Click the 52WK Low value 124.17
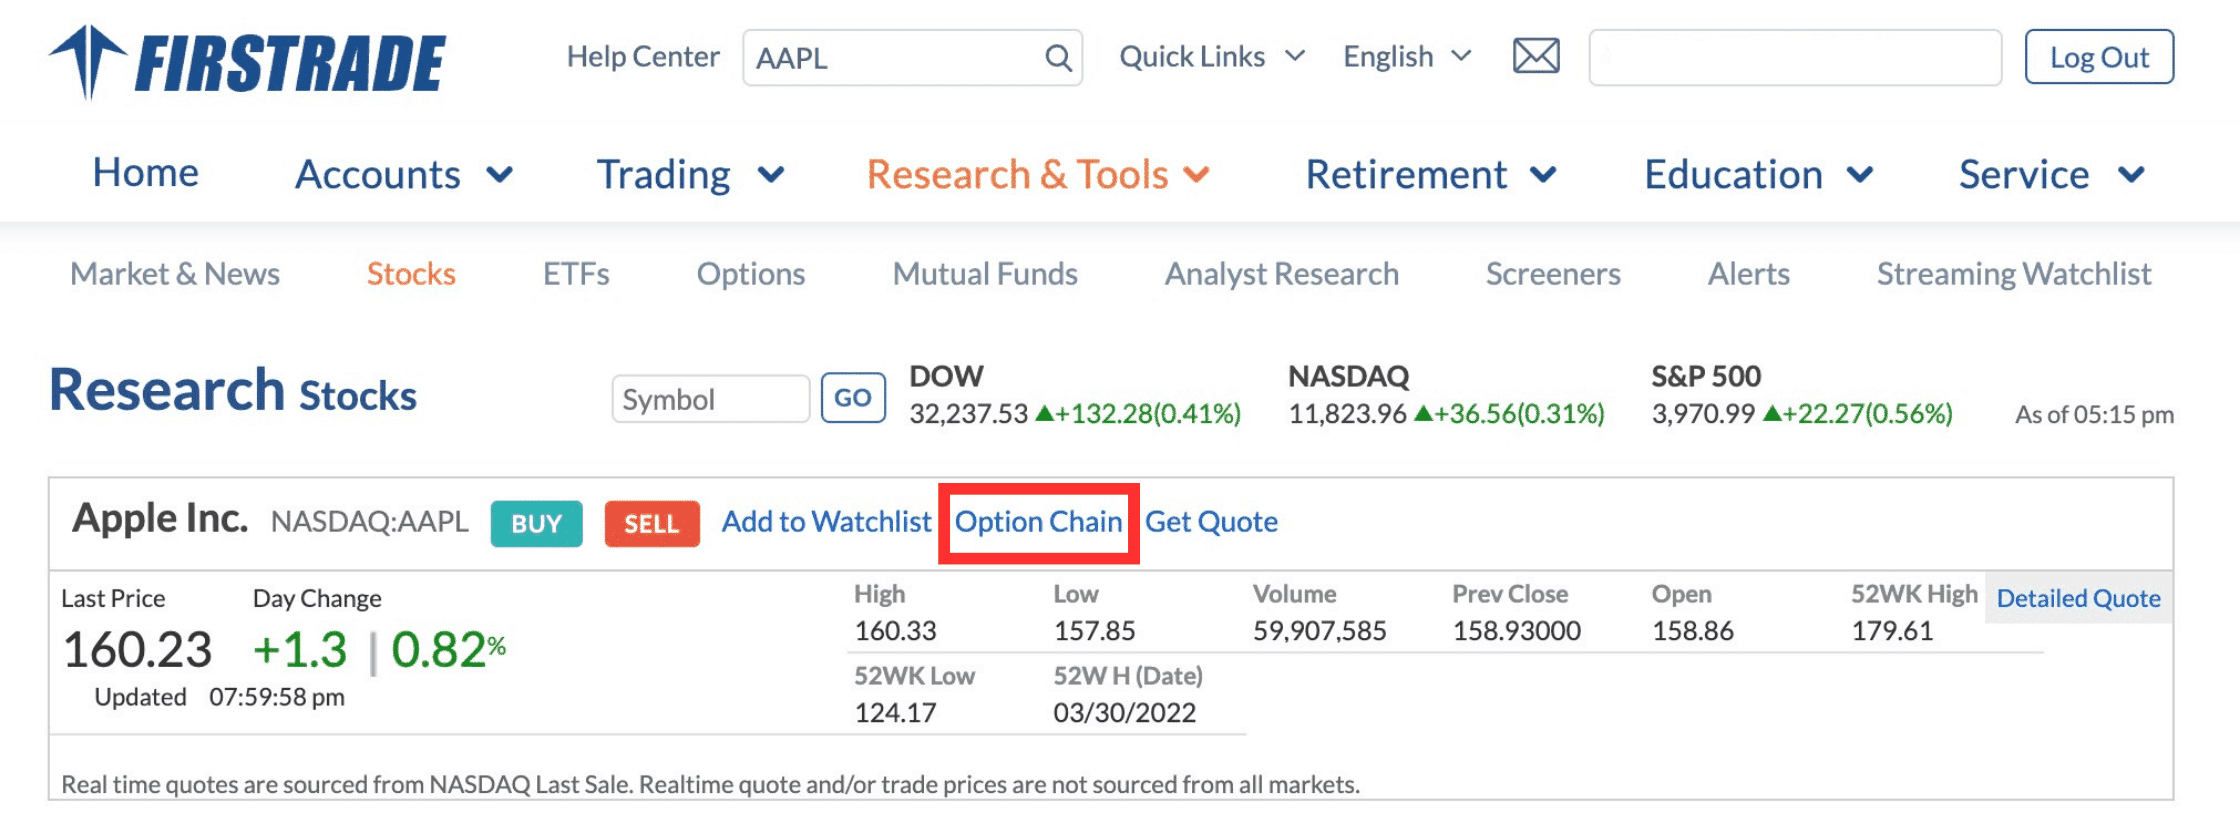This screenshot has width=2240, height=813. click(x=895, y=713)
